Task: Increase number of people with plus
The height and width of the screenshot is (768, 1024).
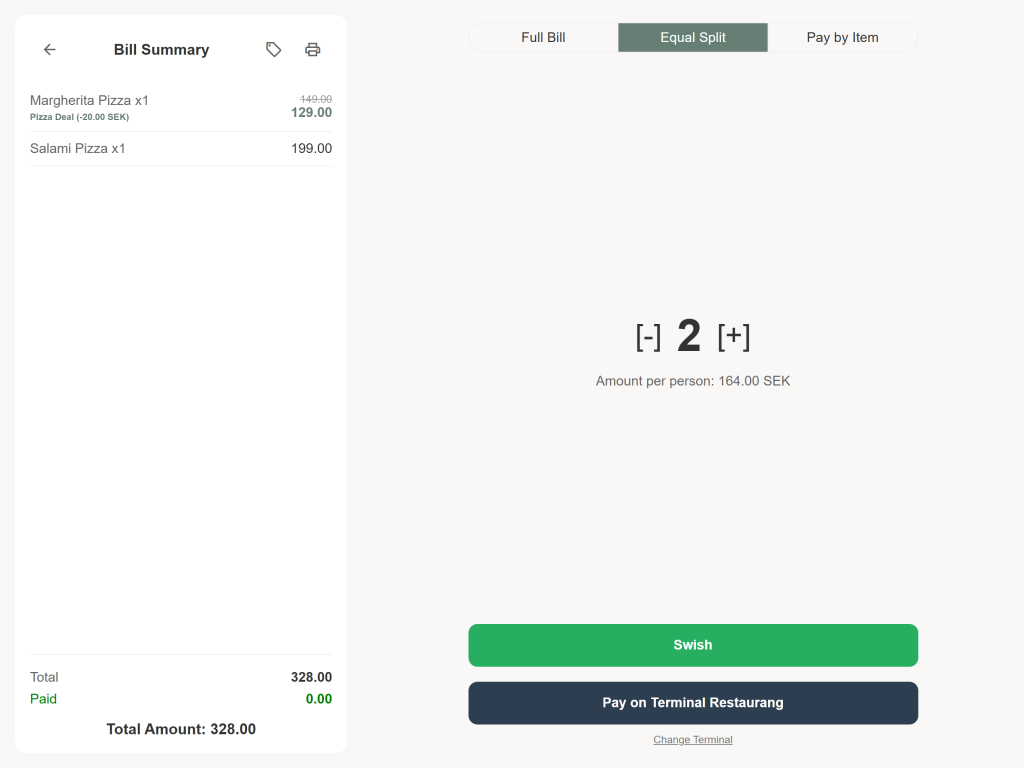Action: [734, 337]
